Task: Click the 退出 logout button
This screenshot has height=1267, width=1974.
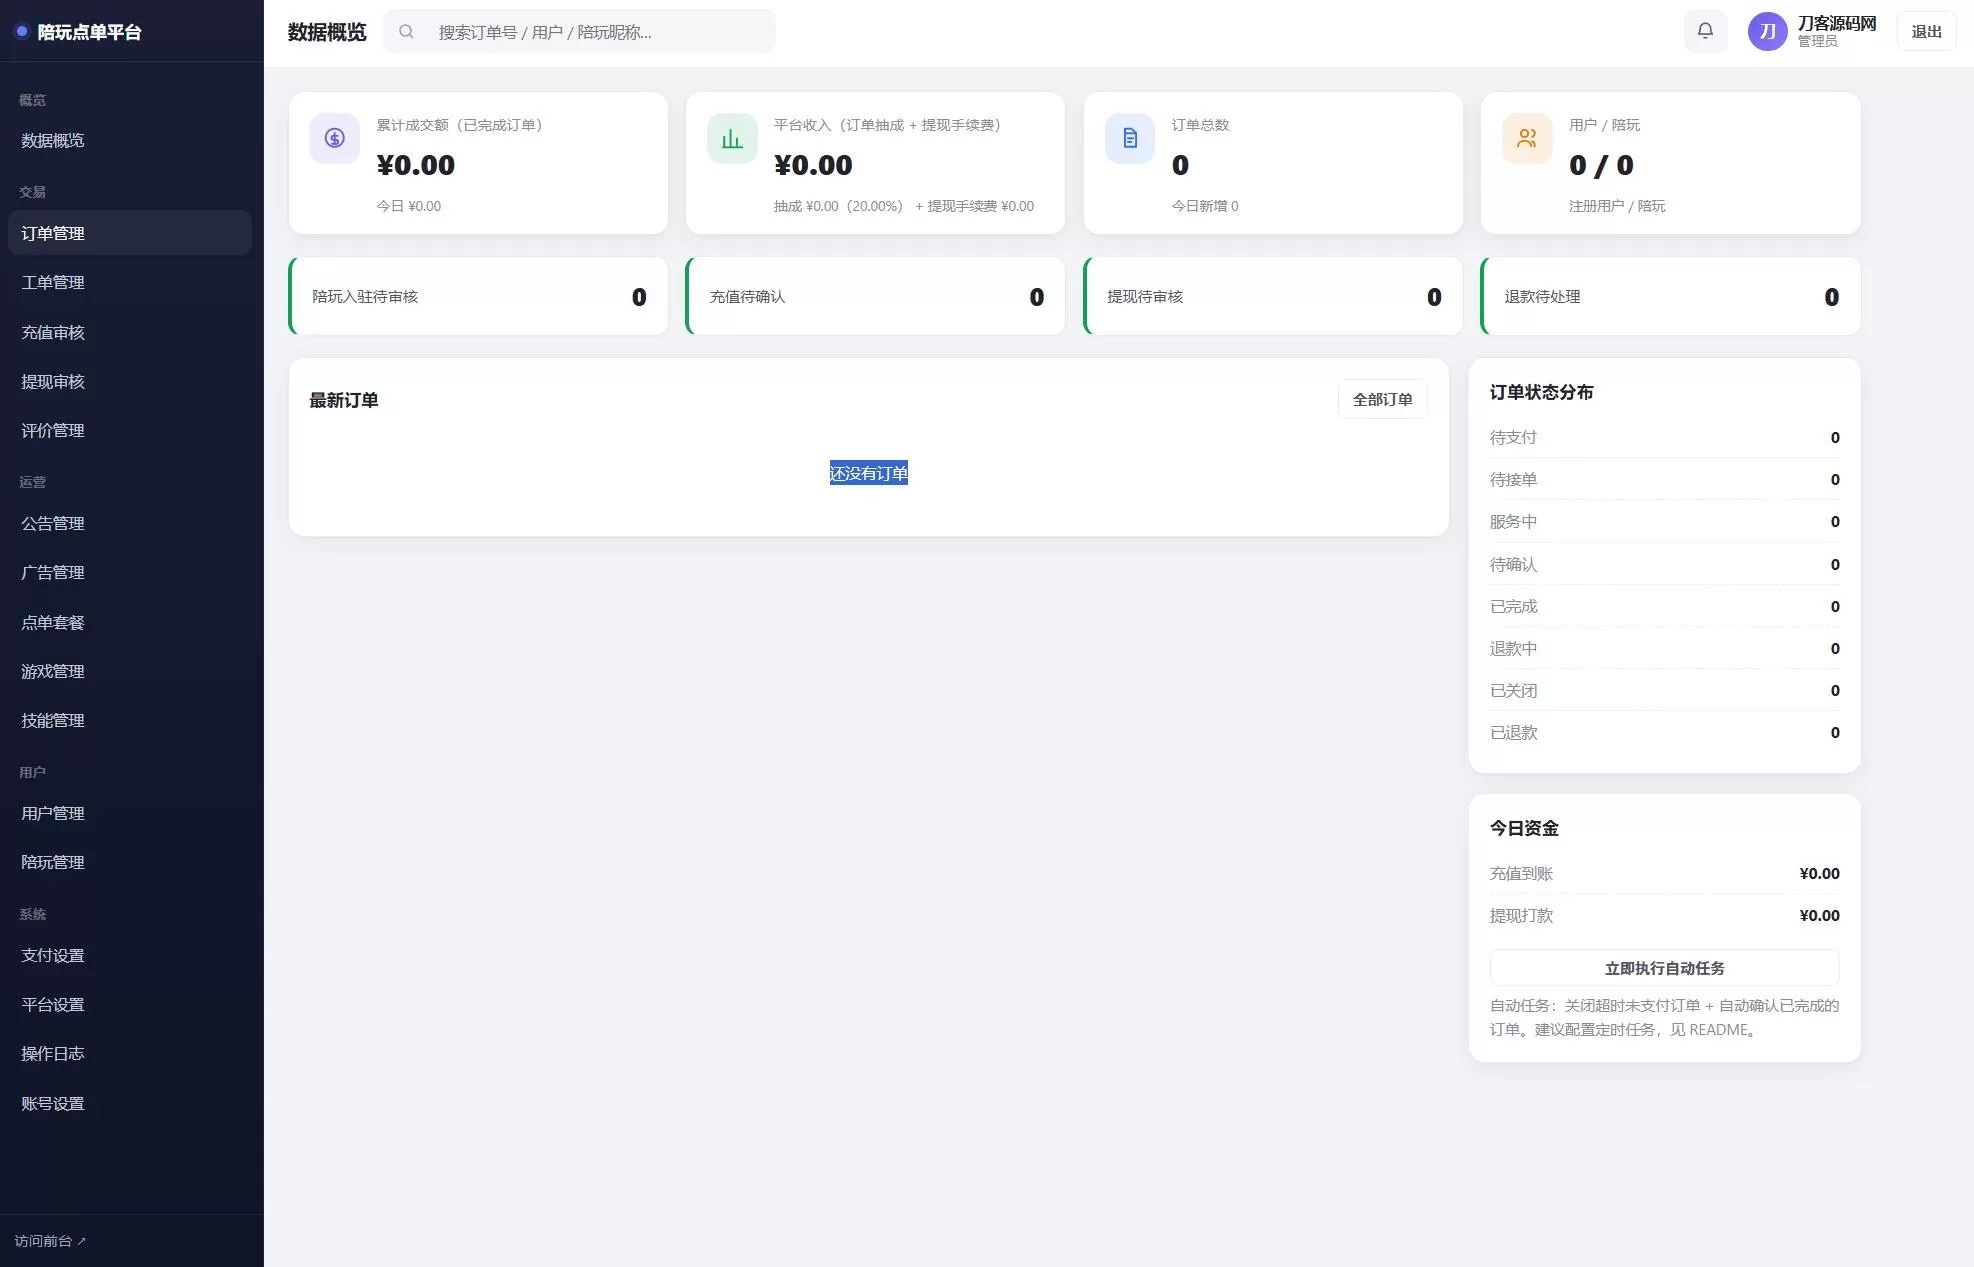Action: point(1926,32)
